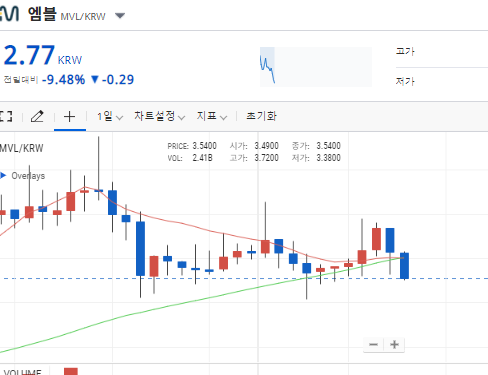Click the MVL coin logo
This screenshot has height=375, width=488.
click(x=9, y=14)
